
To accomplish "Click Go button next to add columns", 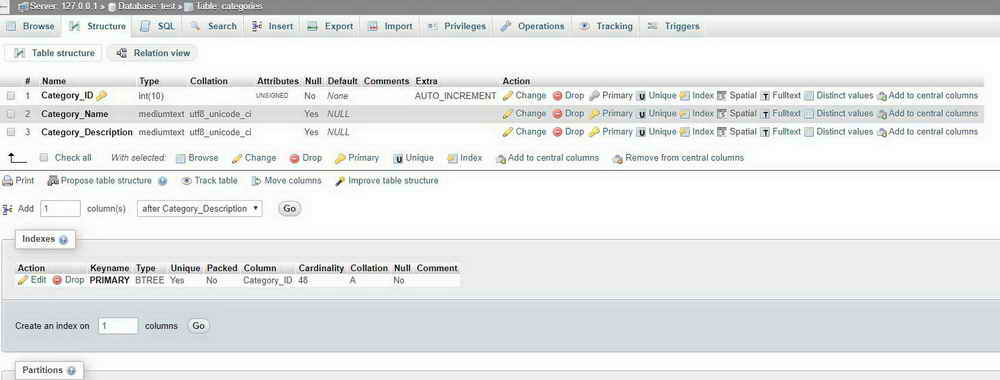I will tap(290, 208).
